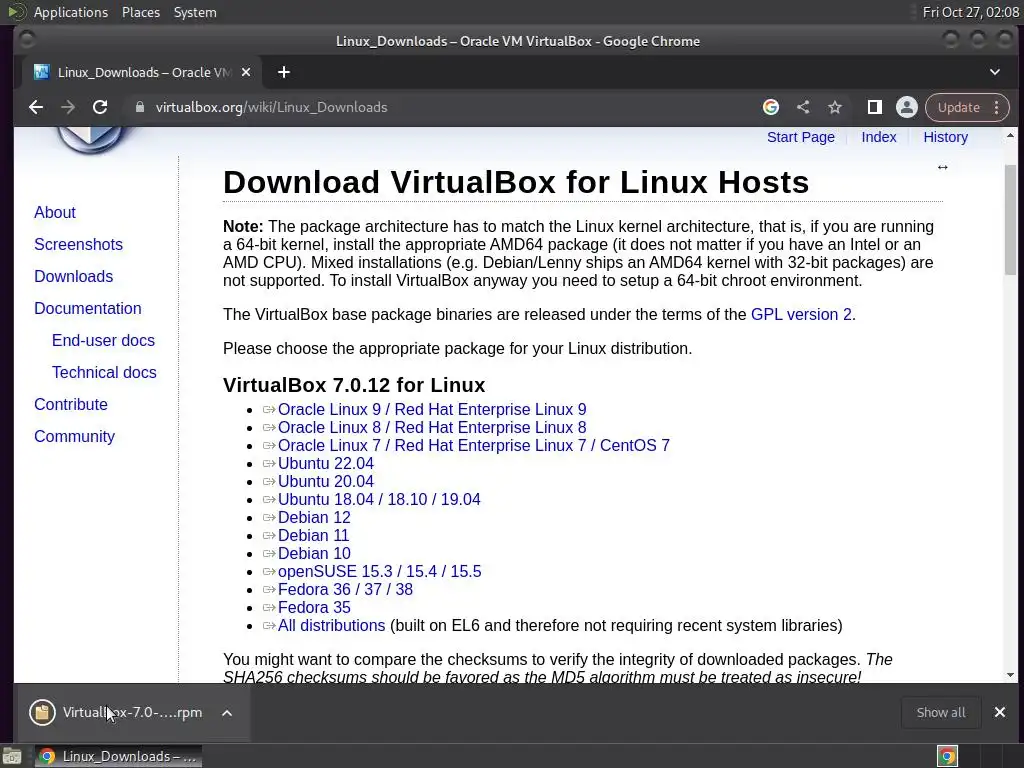1024x768 pixels.
Task: Click the Google icon in address bar
Action: coord(771,107)
